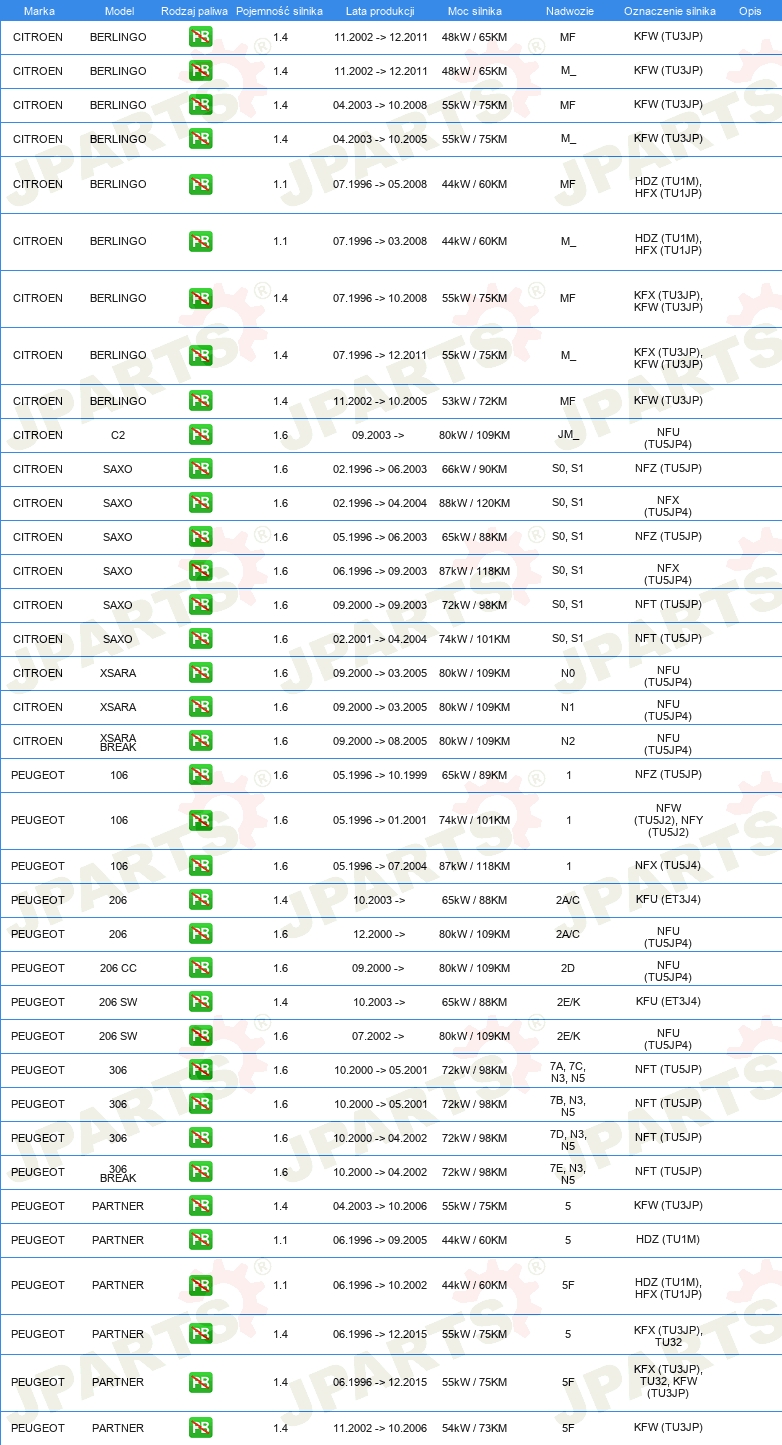Viewport: 782px width, 1445px height.
Task: Click the 12.2000 -> production date cell
Action: (x=378, y=934)
